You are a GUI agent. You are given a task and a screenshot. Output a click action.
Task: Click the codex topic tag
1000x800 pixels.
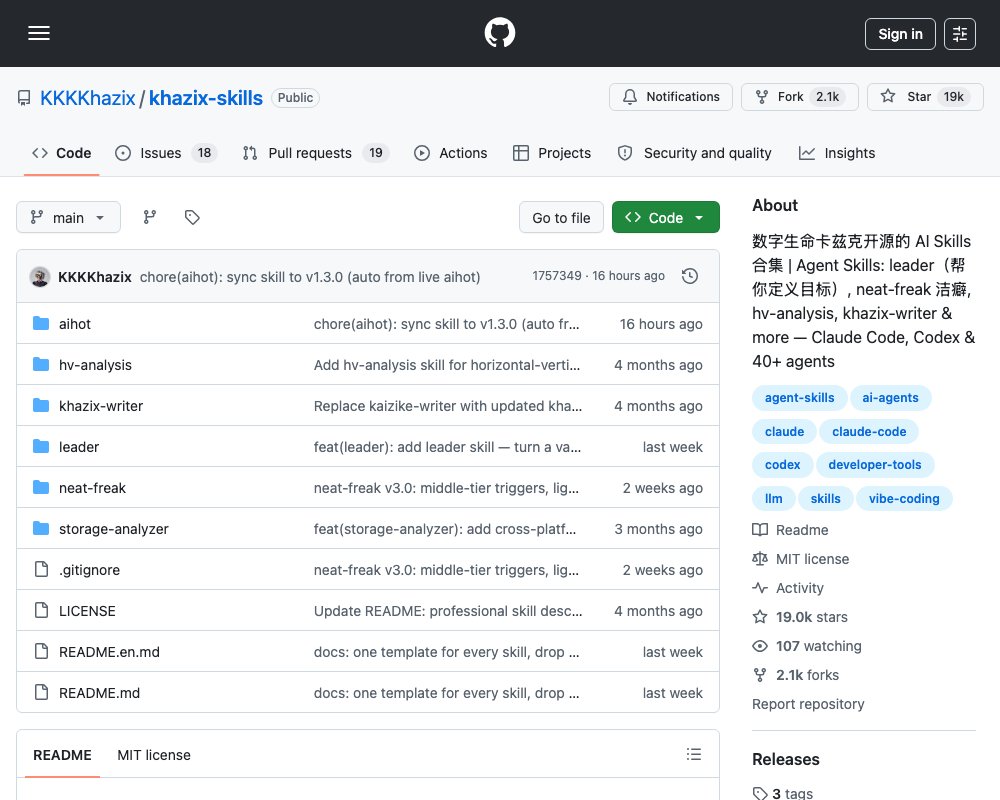(783, 465)
